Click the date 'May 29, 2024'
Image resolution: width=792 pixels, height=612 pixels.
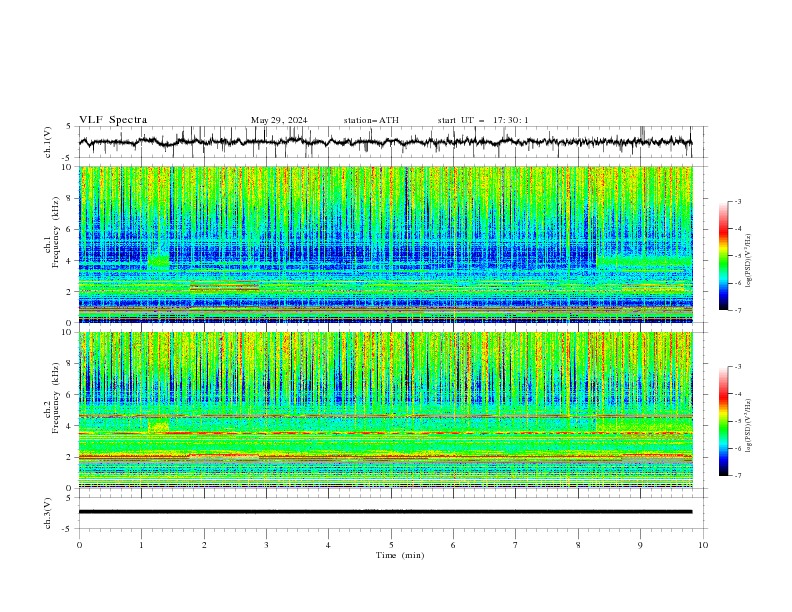[x=279, y=120]
